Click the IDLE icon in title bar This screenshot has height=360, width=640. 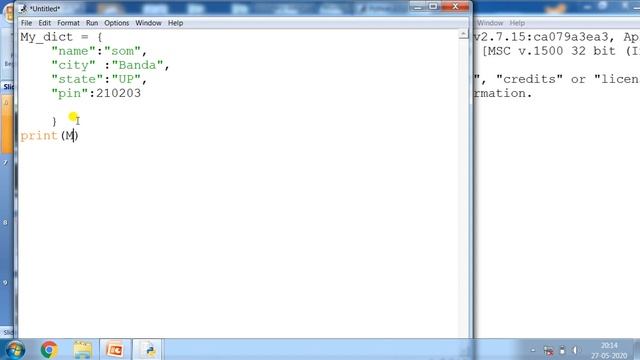point(24,8)
